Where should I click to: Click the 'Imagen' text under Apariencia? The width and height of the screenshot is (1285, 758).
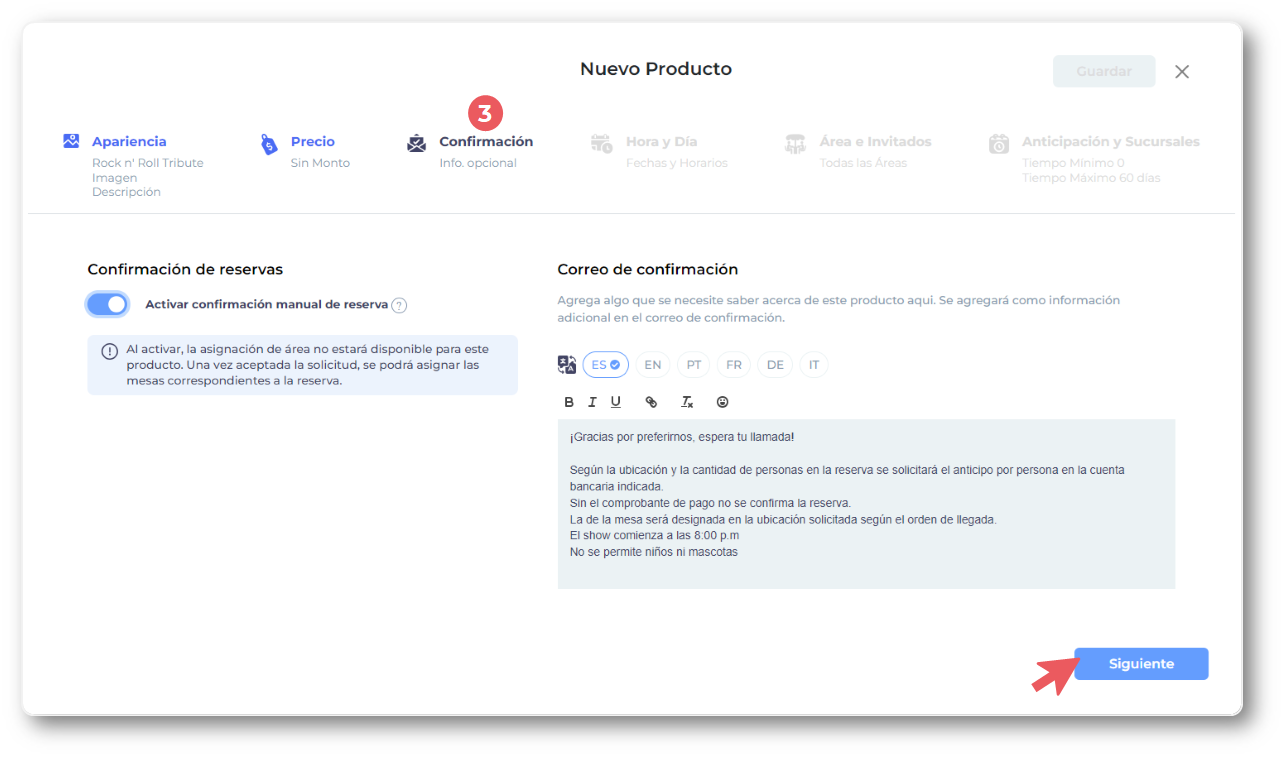pyautogui.click(x=115, y=178)
